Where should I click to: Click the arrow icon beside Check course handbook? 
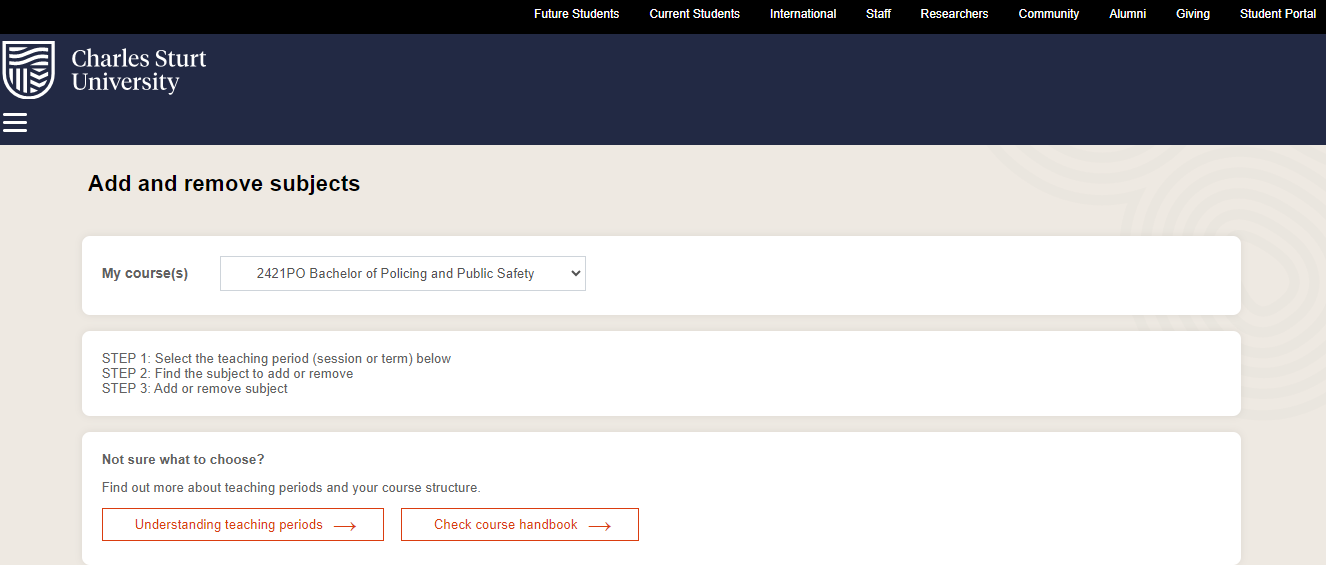point(600,526)
